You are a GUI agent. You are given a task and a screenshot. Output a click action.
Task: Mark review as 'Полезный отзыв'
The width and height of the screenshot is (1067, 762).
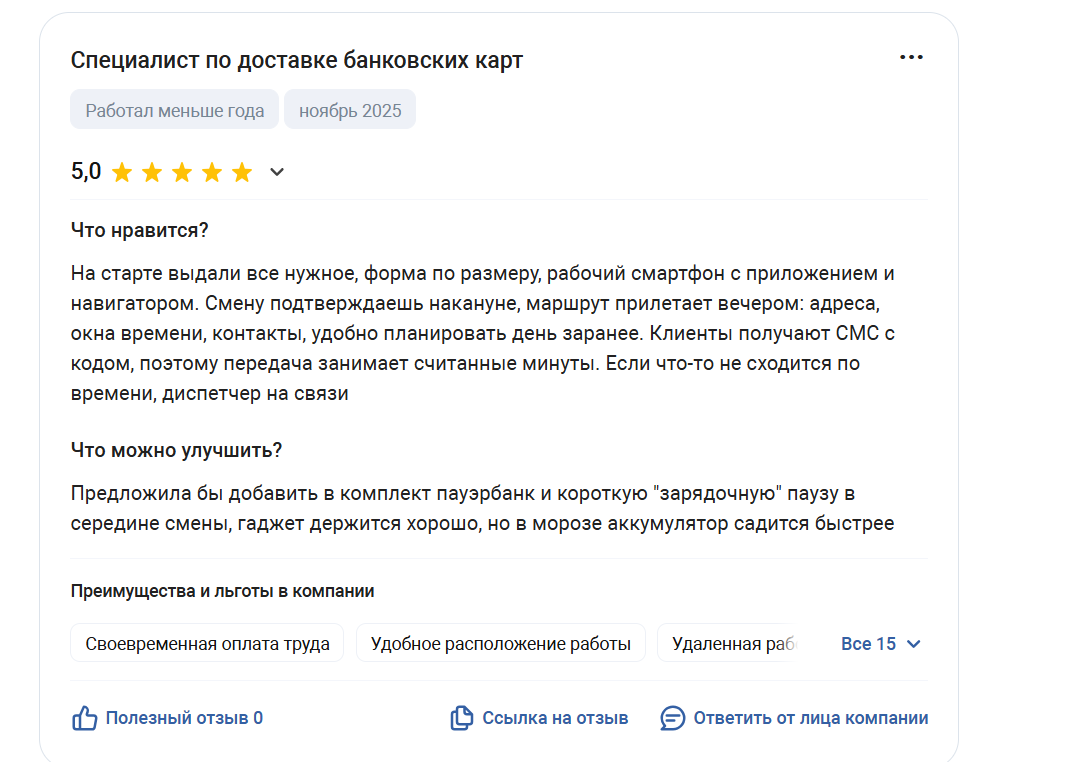(x=184, y=718)
